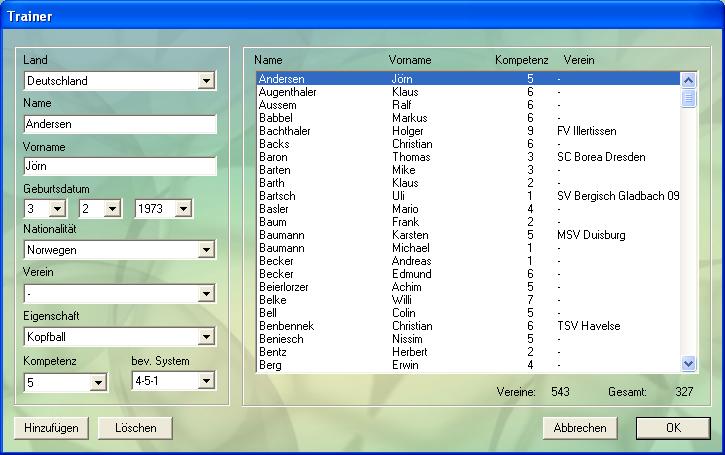Viewport: 725px width, 455px height.
Task: Select Baumann Karsten in the list
Action: pos(468,235)
